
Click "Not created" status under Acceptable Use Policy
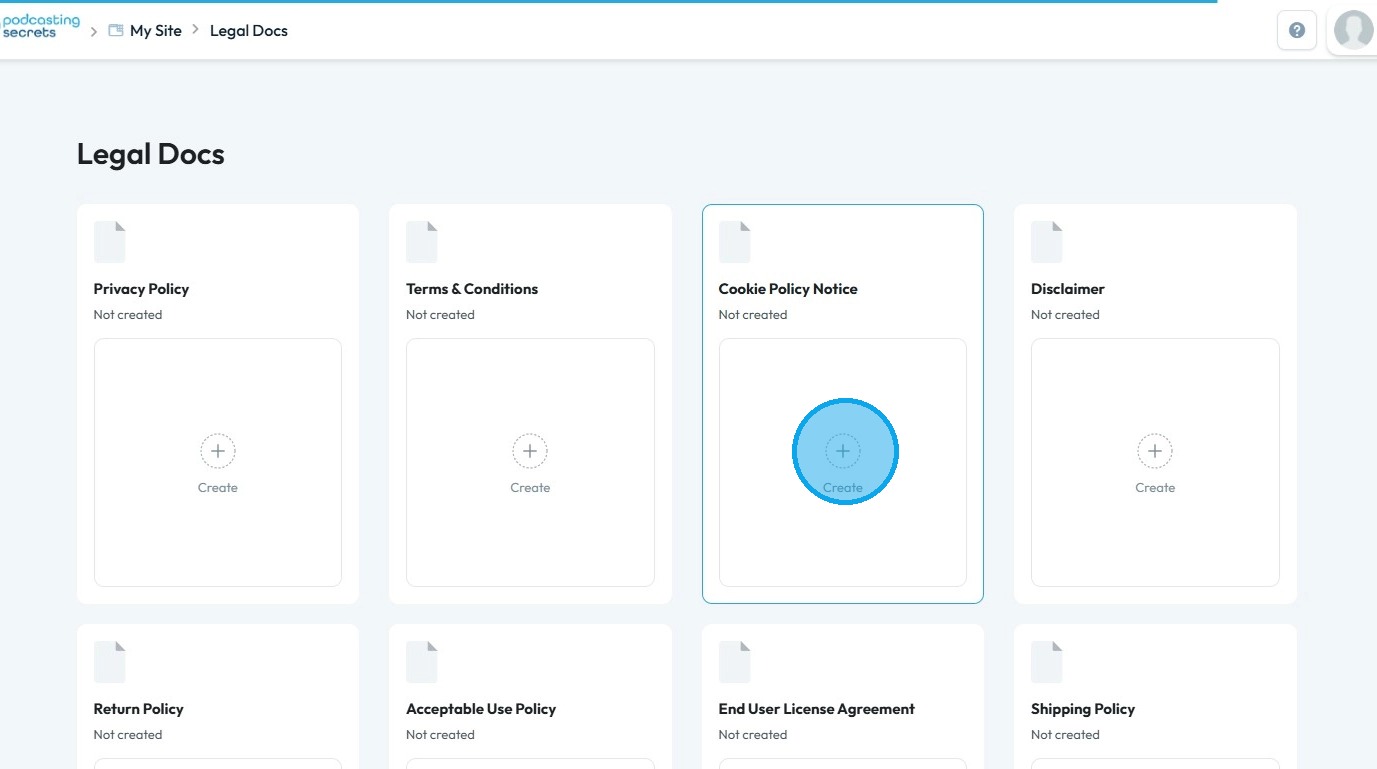[x=440, y=735]
